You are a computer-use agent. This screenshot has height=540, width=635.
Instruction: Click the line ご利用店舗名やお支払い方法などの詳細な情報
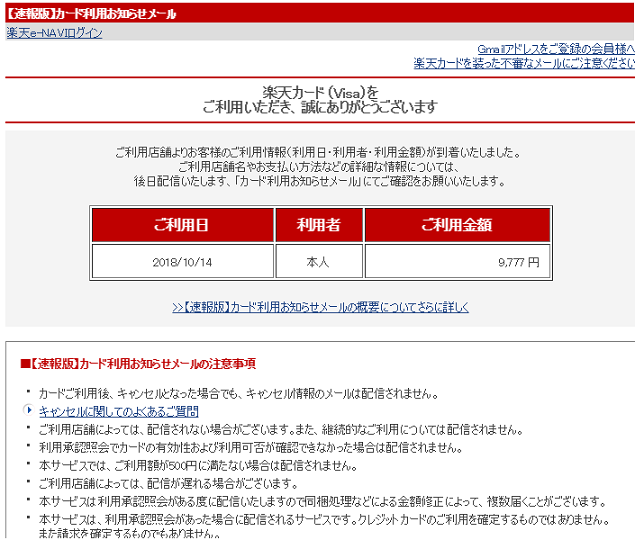click(318, 167)
